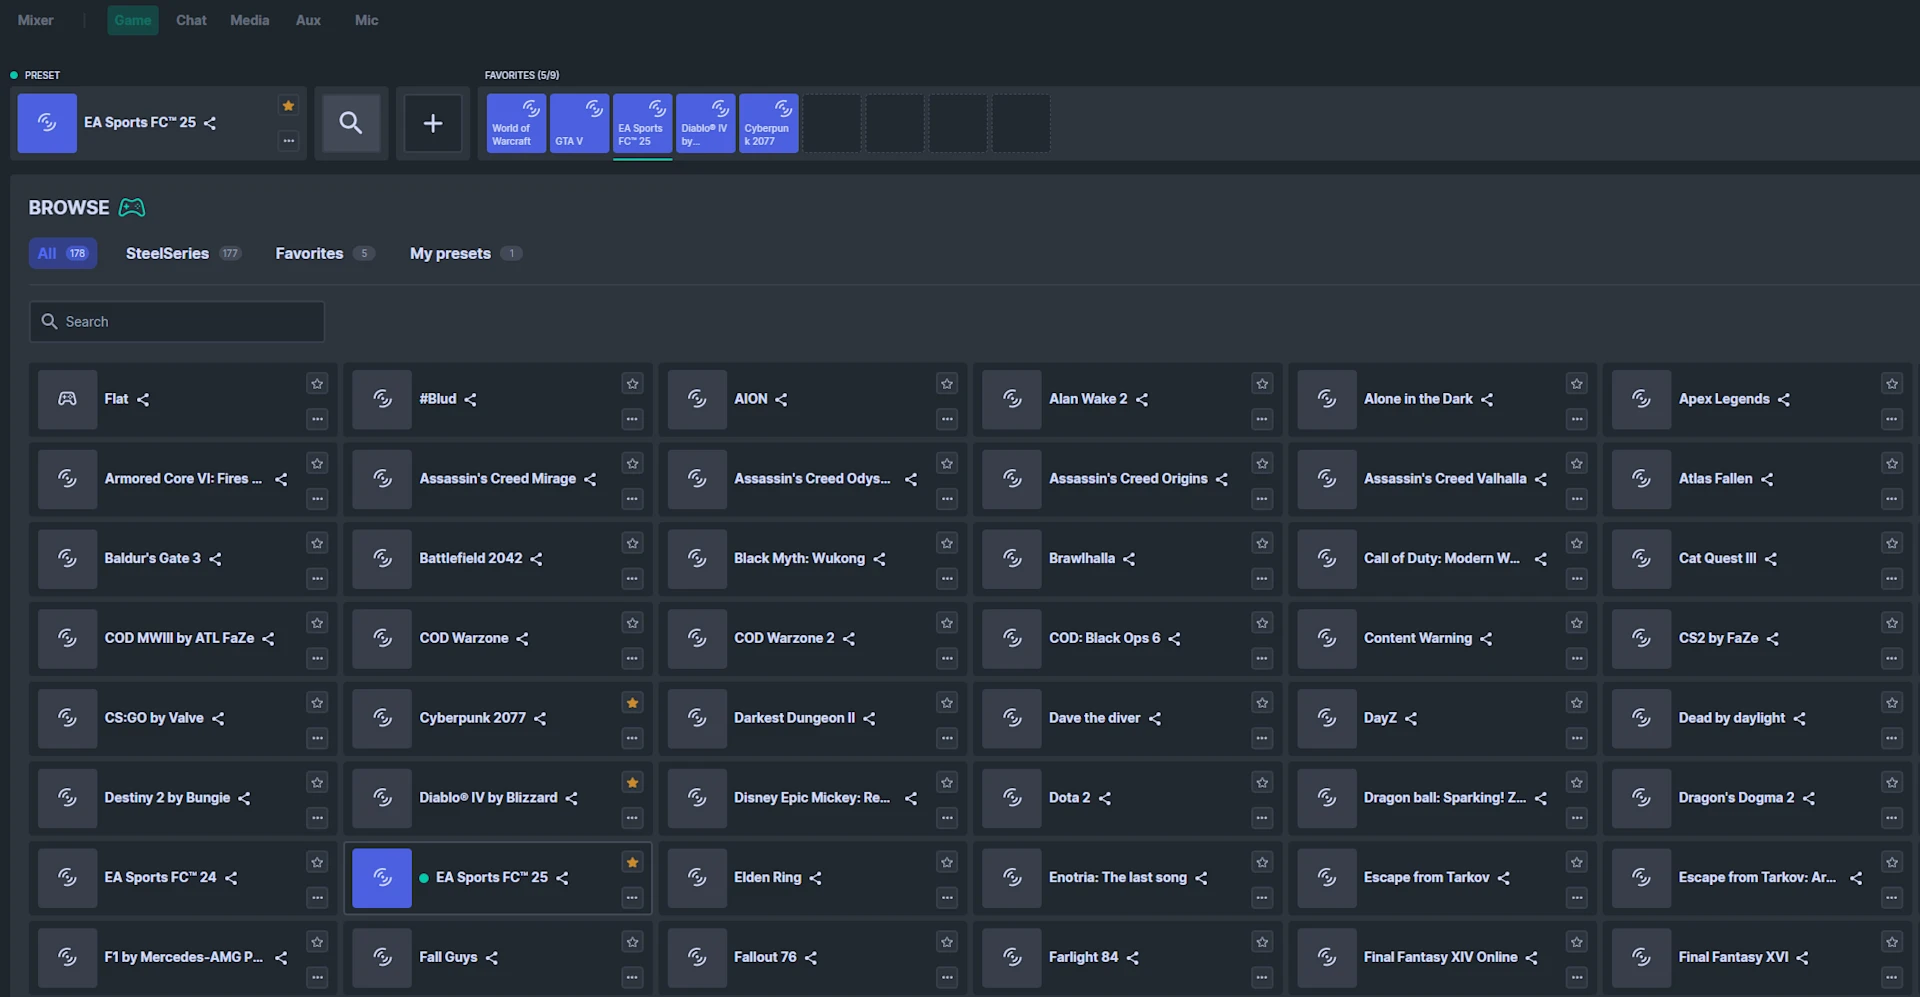Click the preset Search input field
Screen dimensions: 1920x997
[177, 322]
